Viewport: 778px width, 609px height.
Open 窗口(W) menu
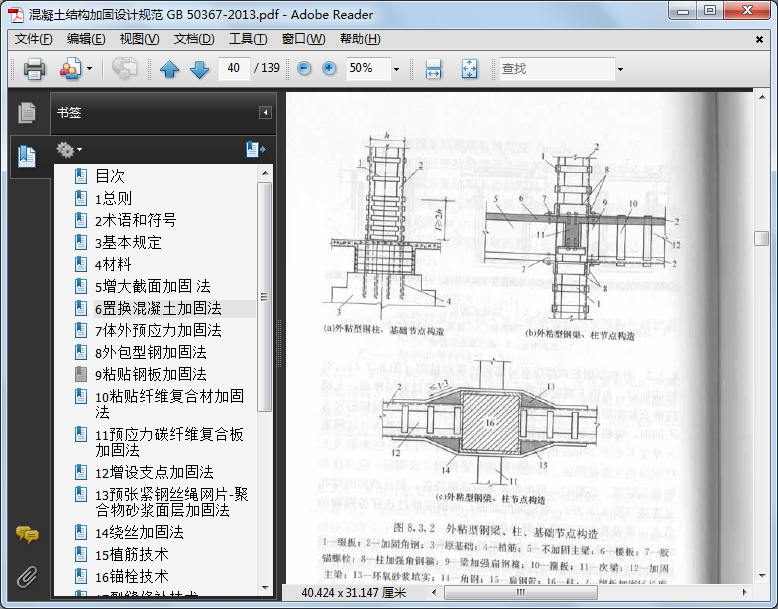tap(303, 39)
